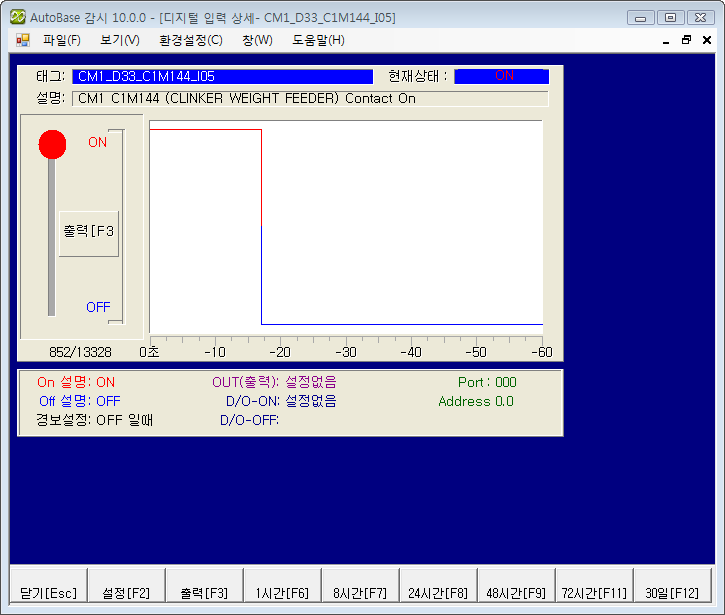The width and height of the screenshot is (725, 615).
Task: Show the 1시간[F6] trend range
Action: pyautogui.click(x=282, y=586)
